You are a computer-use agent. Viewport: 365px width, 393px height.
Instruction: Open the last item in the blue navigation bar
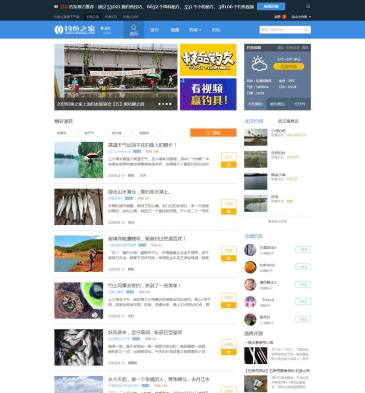point(216,30)
